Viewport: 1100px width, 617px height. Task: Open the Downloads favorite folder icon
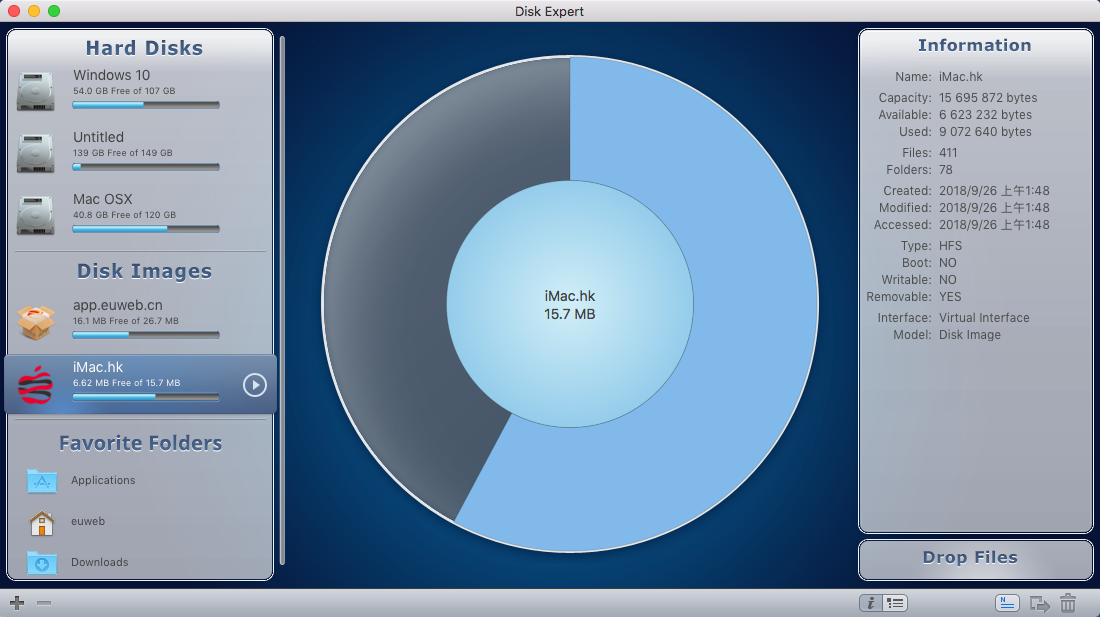click(x=41, y=562)
